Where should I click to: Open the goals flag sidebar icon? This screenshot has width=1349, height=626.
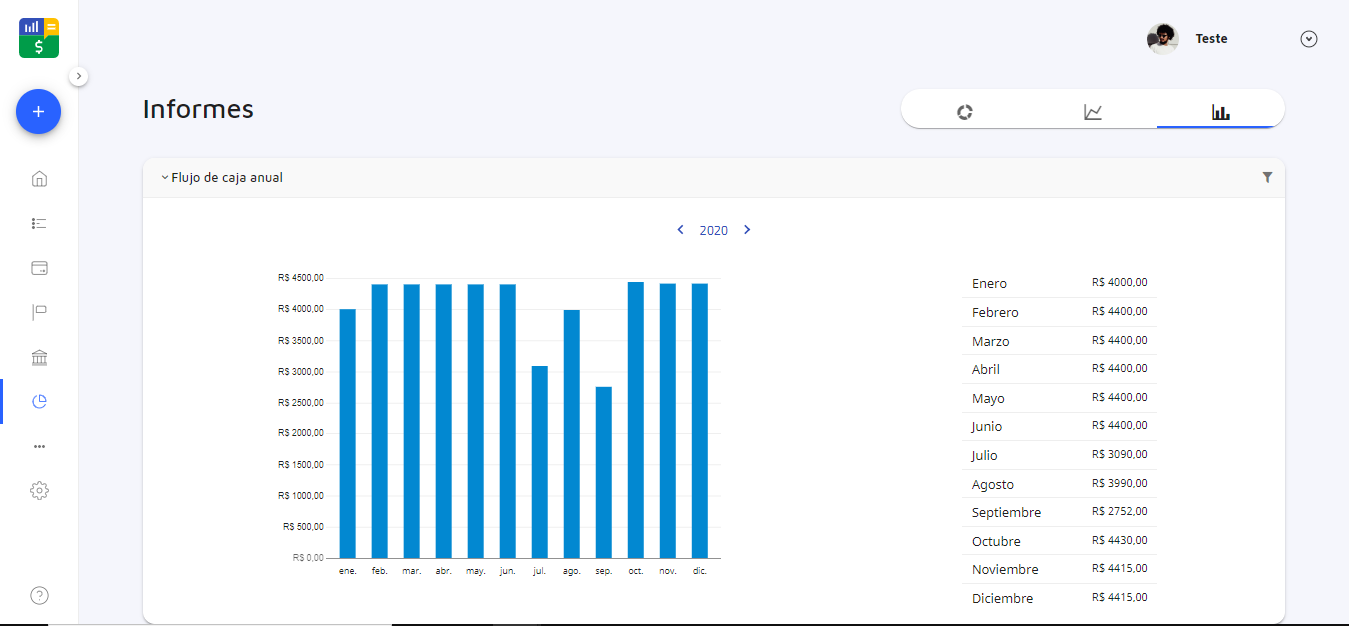39,313
